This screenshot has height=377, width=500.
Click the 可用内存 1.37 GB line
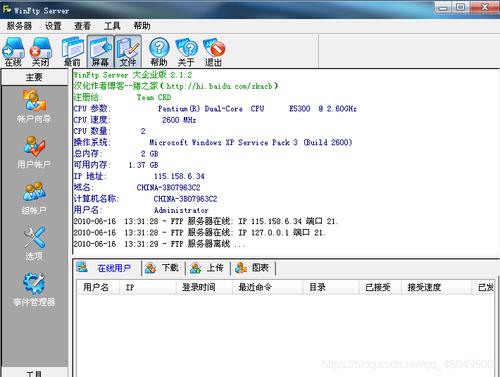pos(116,165)
